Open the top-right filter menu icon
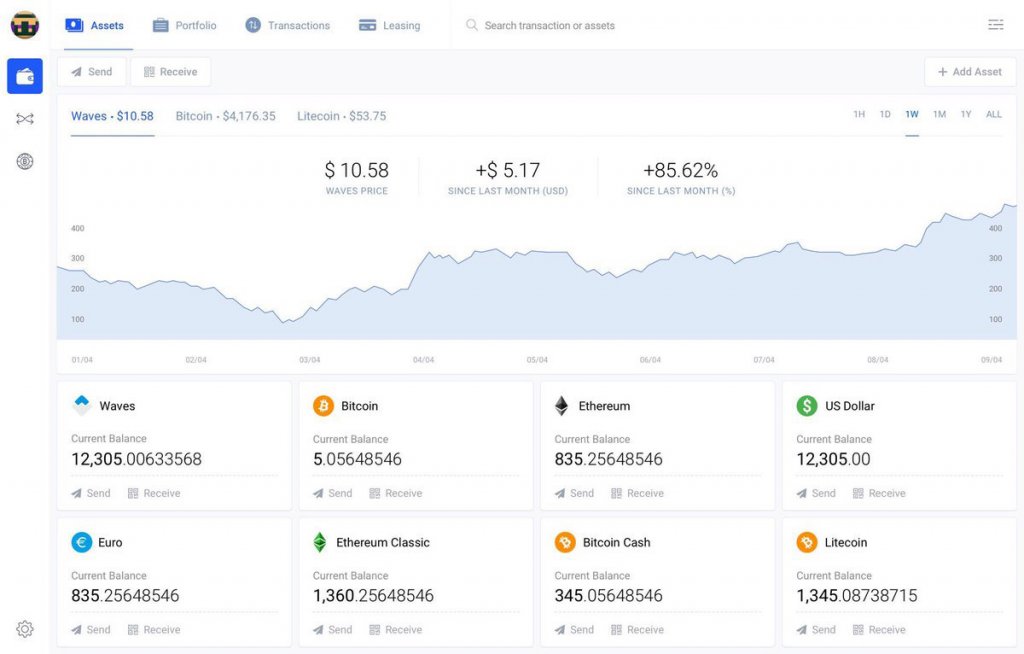The image size is (1024, 654). pos(995,25)
